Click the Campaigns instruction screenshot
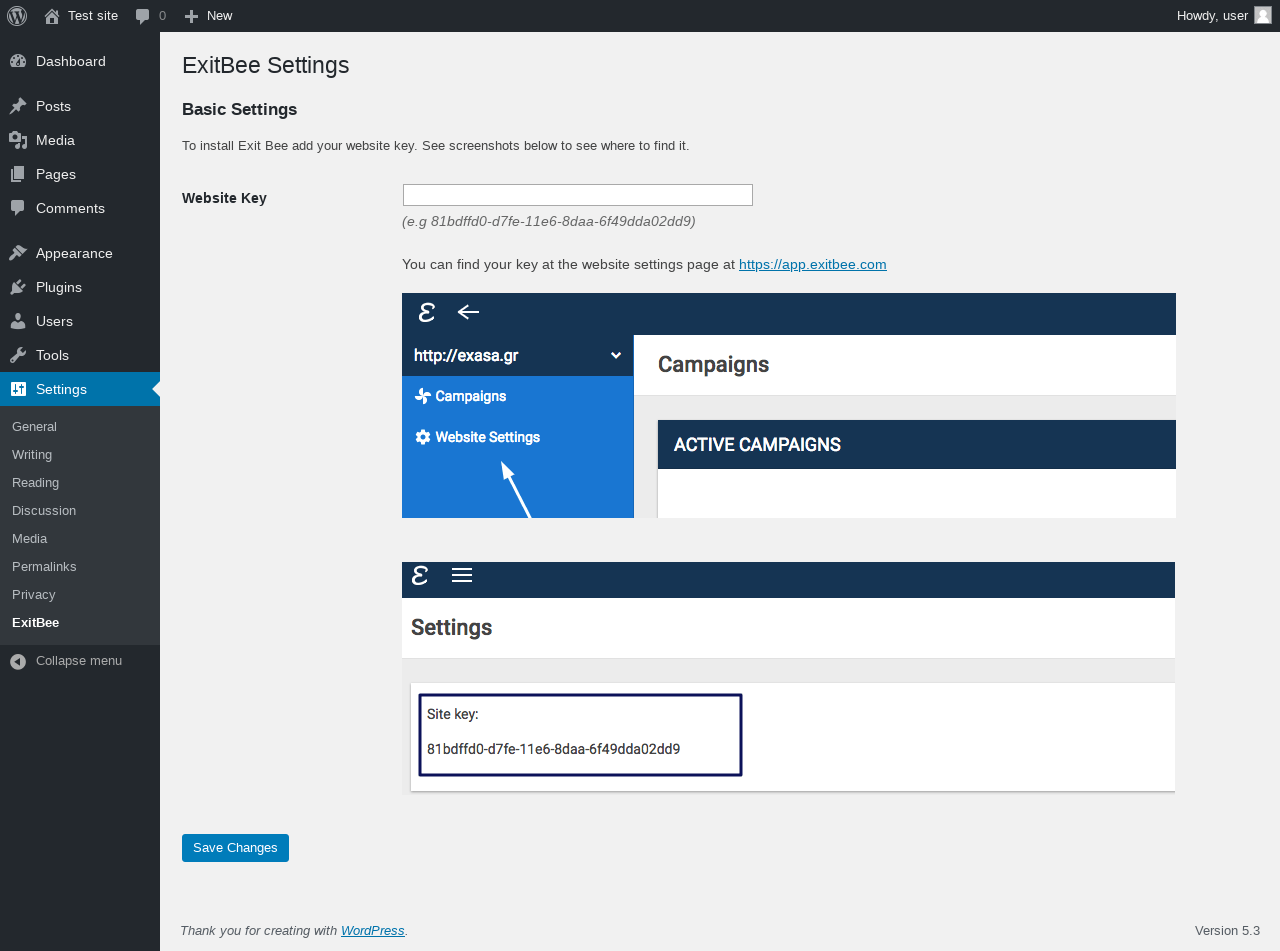This screenshot has width=1280, height=951. coord(789,405)
